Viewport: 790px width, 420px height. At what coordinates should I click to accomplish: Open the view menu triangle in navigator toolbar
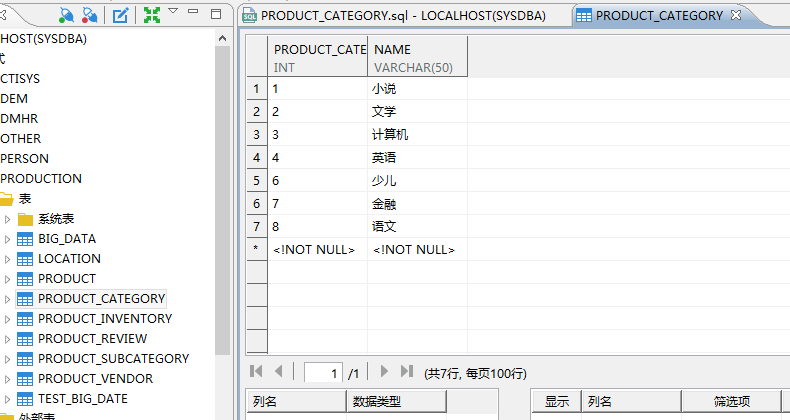point(173,11)
